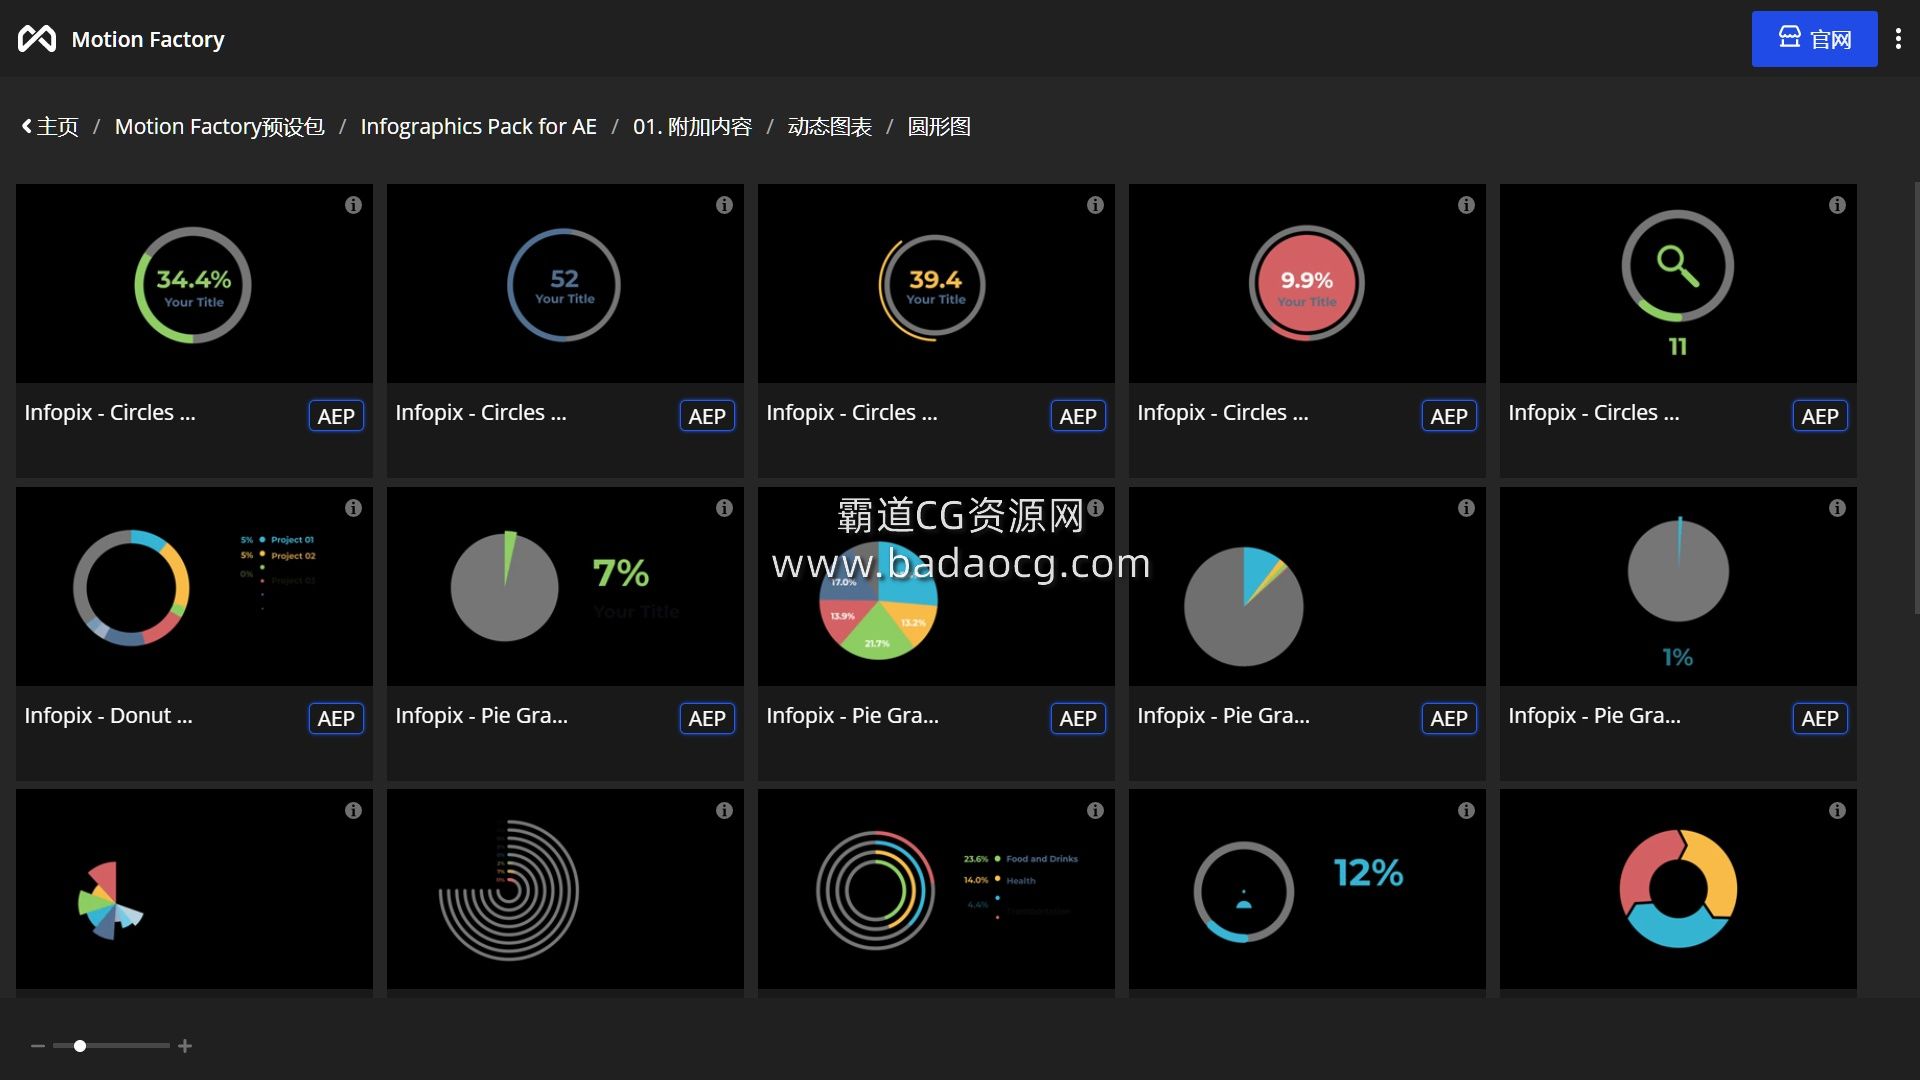Click the 'Infopix - Circles ...' title under 34.4%

point(110,413)
